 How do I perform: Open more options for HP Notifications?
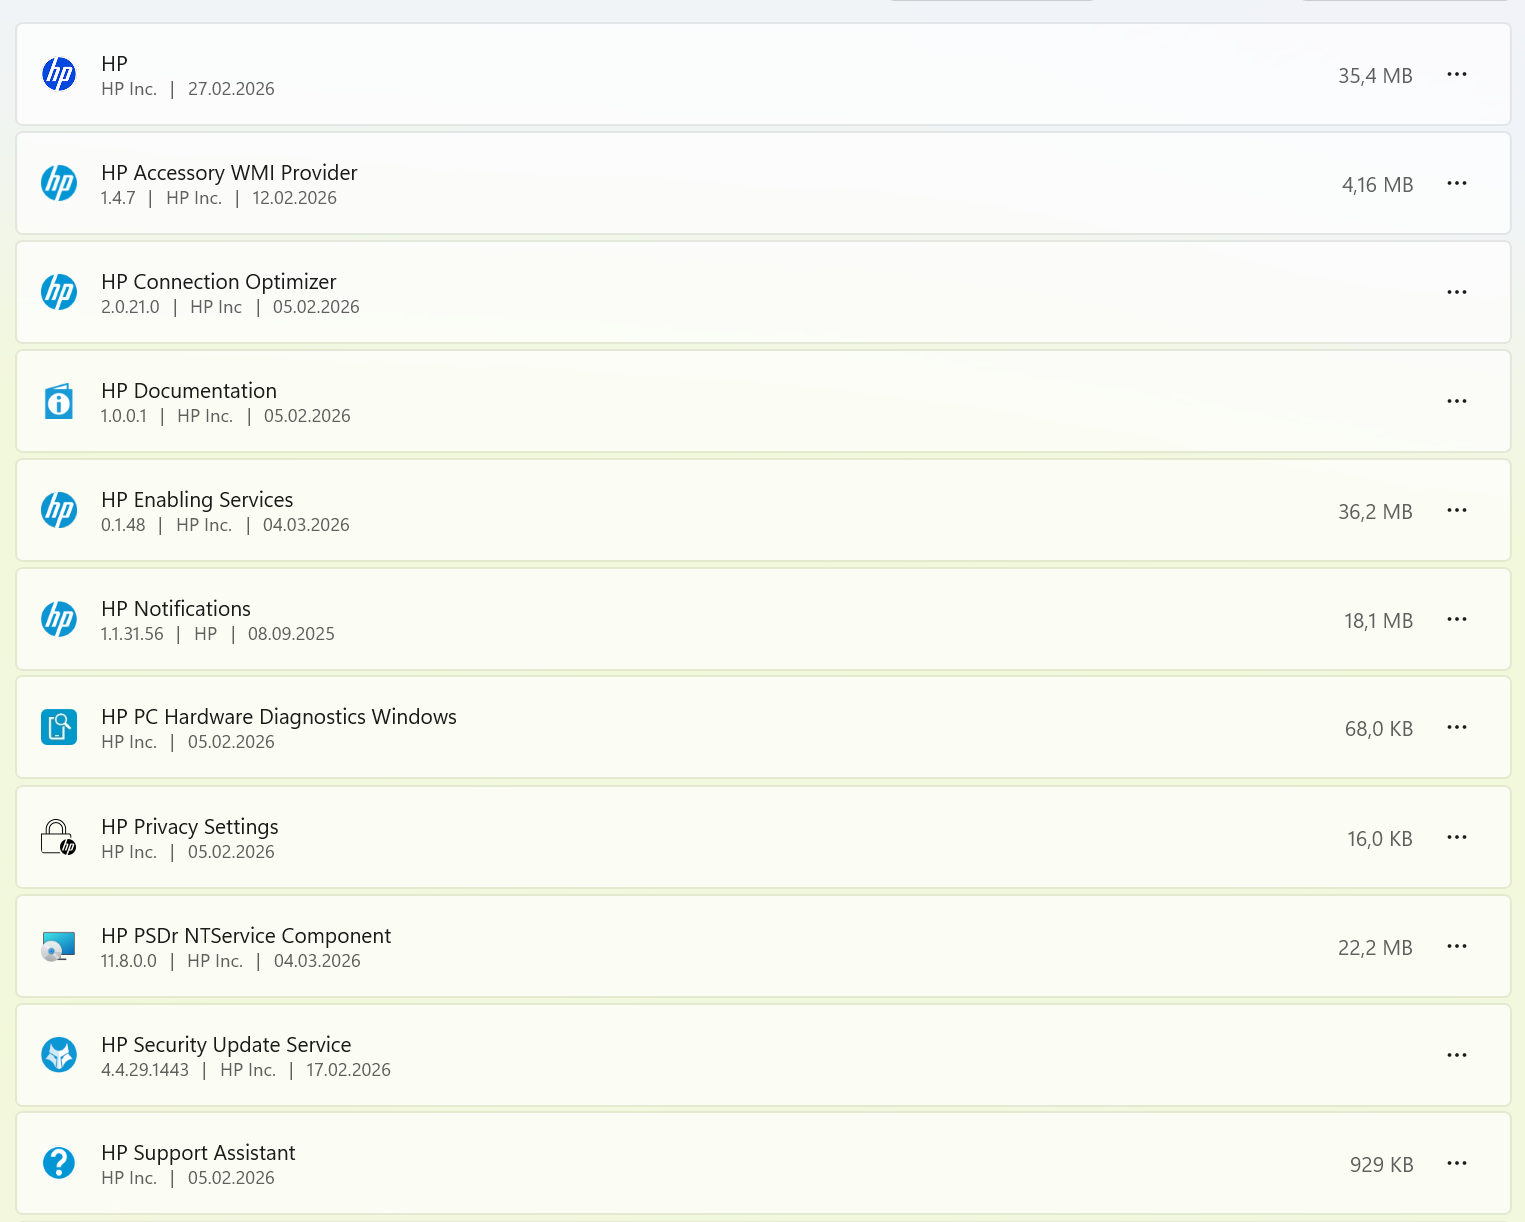click(x=1457, y=619)
